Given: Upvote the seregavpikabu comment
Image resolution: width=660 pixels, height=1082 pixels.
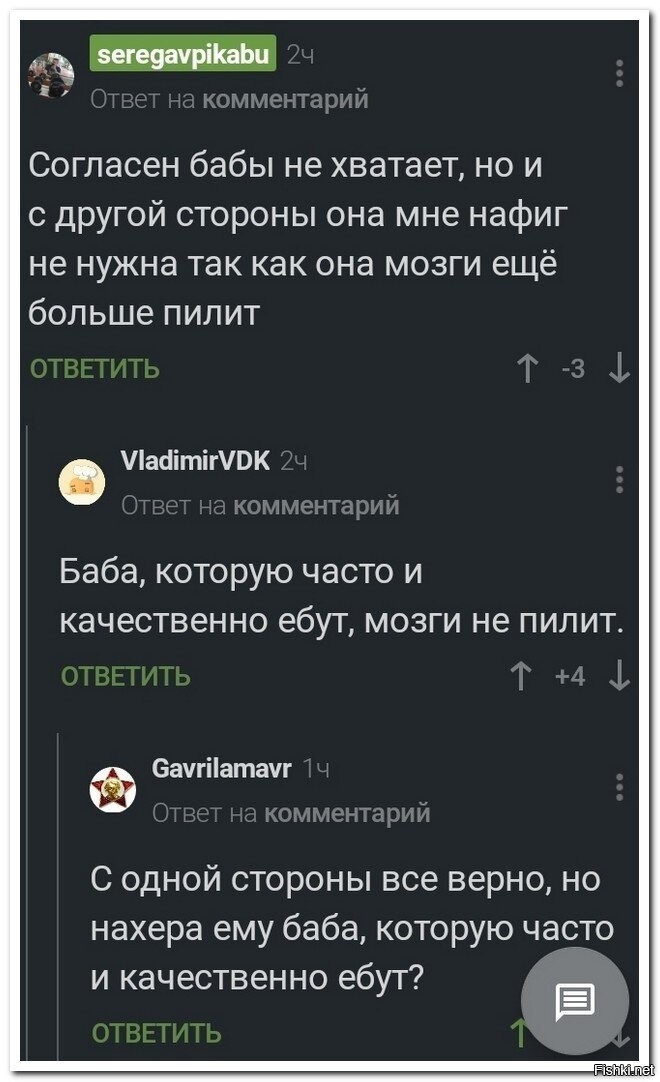Looking at the screenshot, I should click(x=528, y=369).
